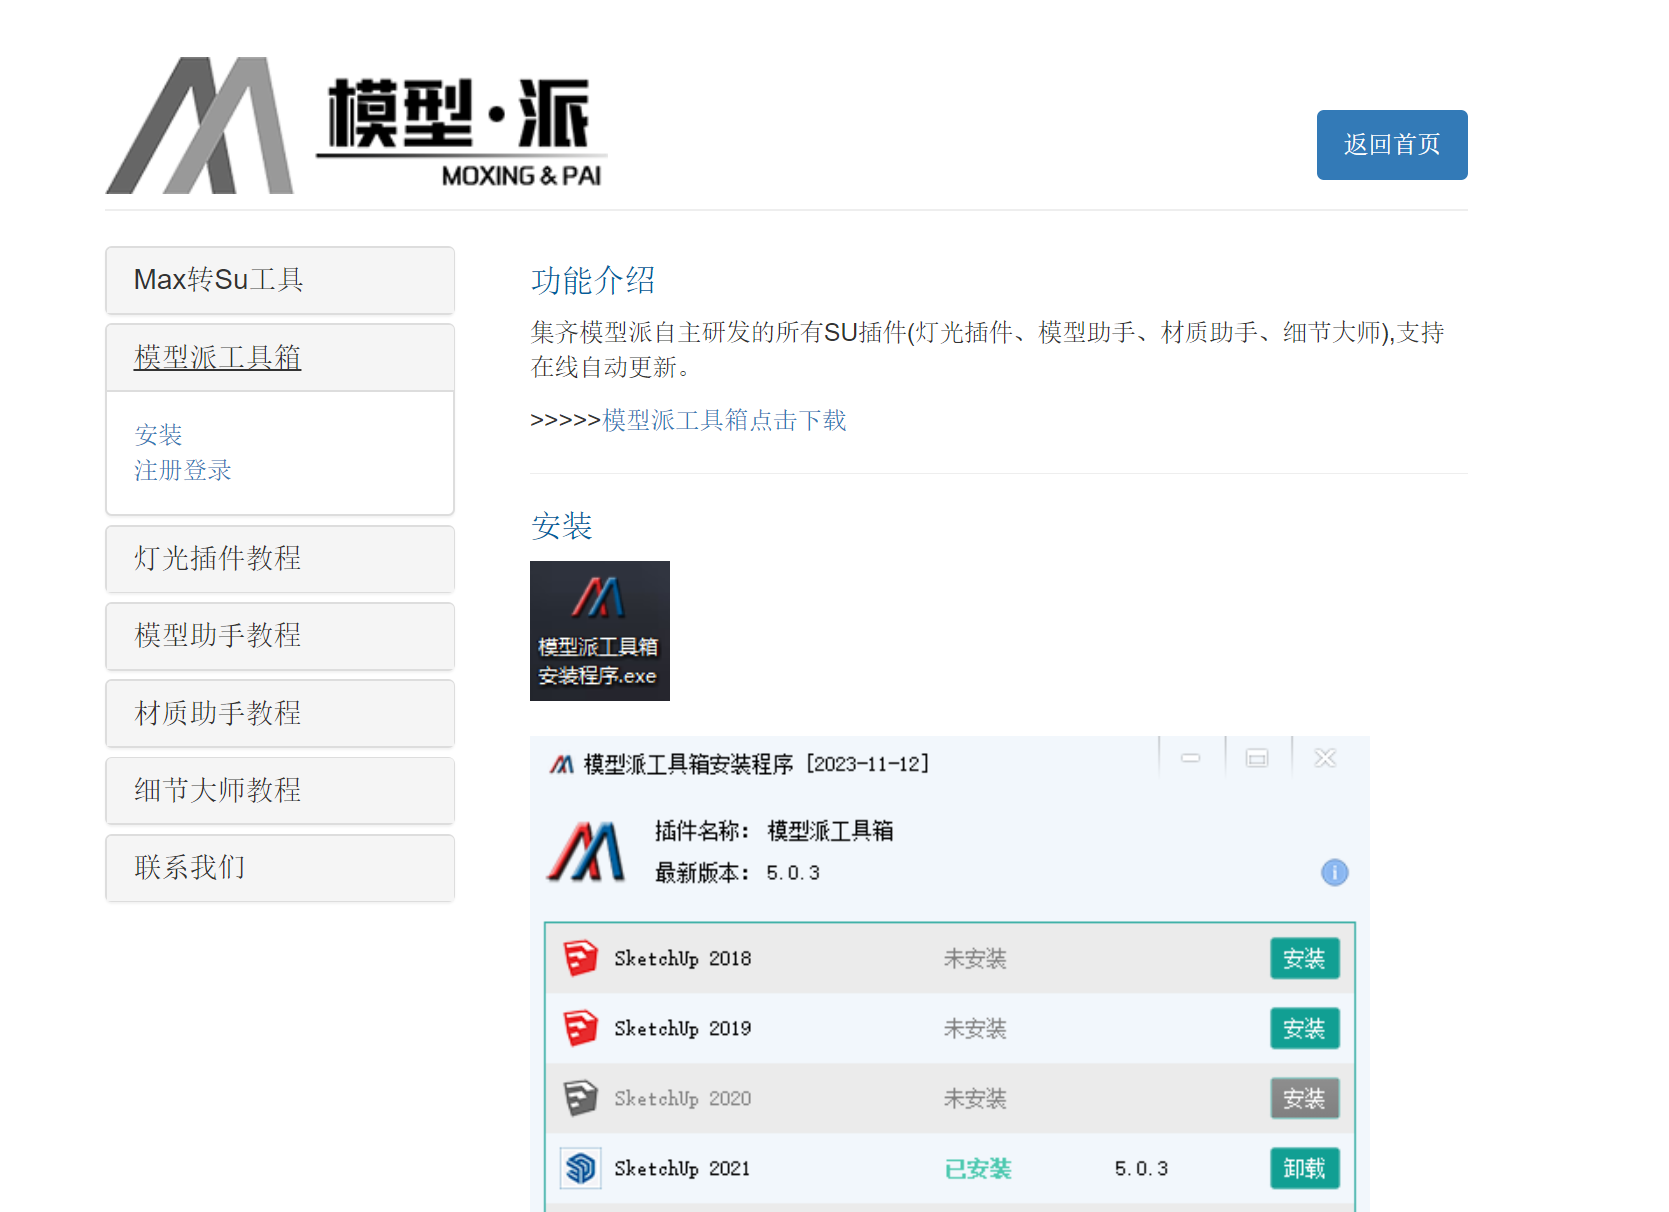
Task: Click the 模型·派 MOXING & PAI logo
Action: tap(357, 125)
